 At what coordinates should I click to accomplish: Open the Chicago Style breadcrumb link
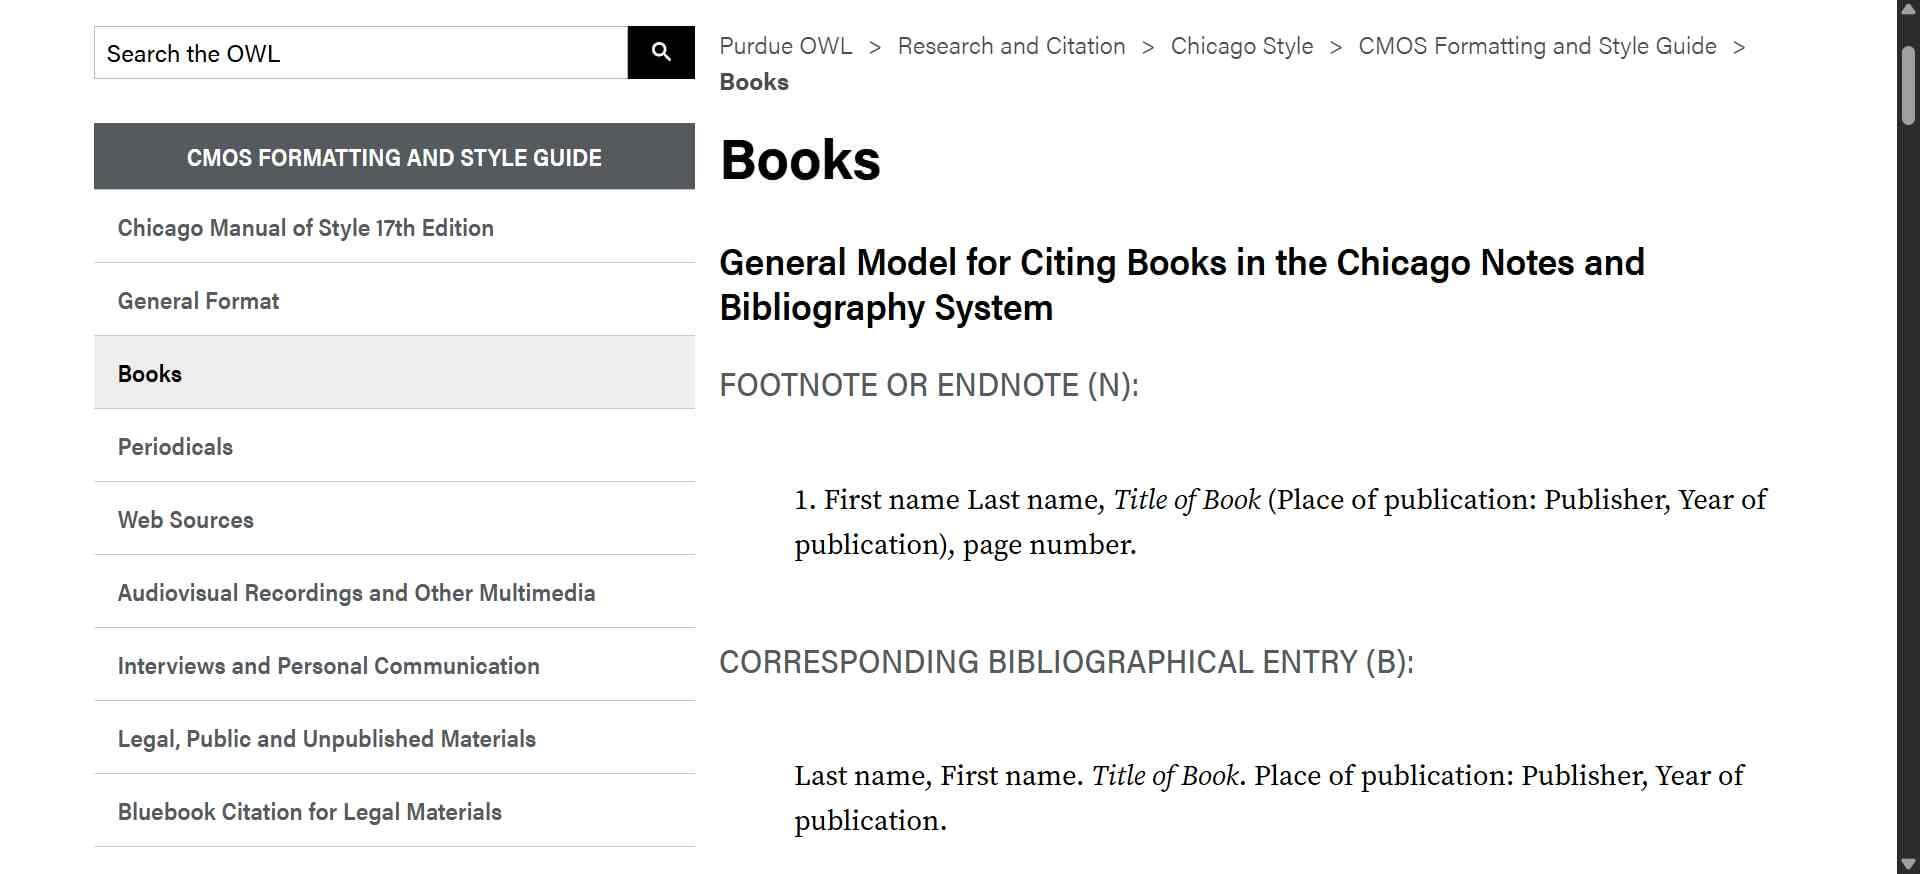[x=1241, y=46]
